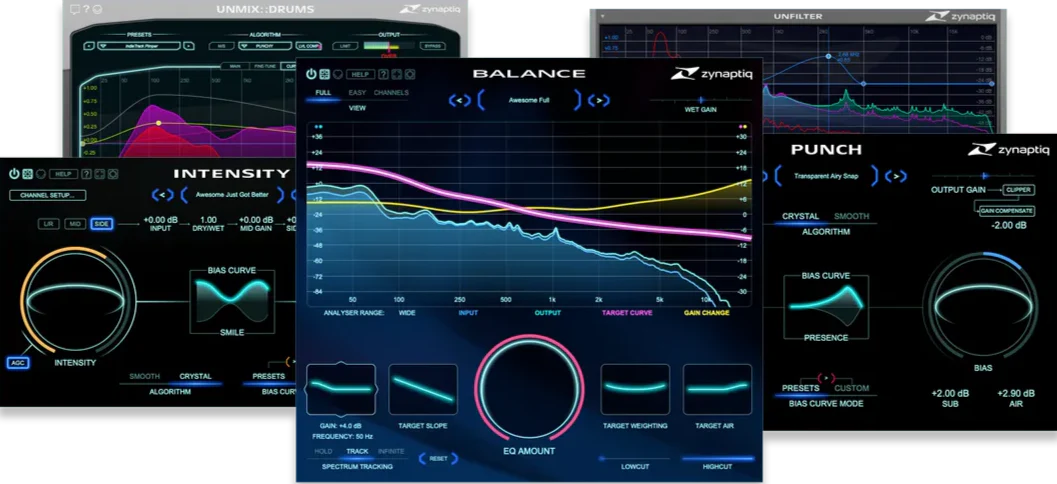The image size is (1057, 484).
Task: Switch Balance view to FULL
Action: tap(324, 92)
